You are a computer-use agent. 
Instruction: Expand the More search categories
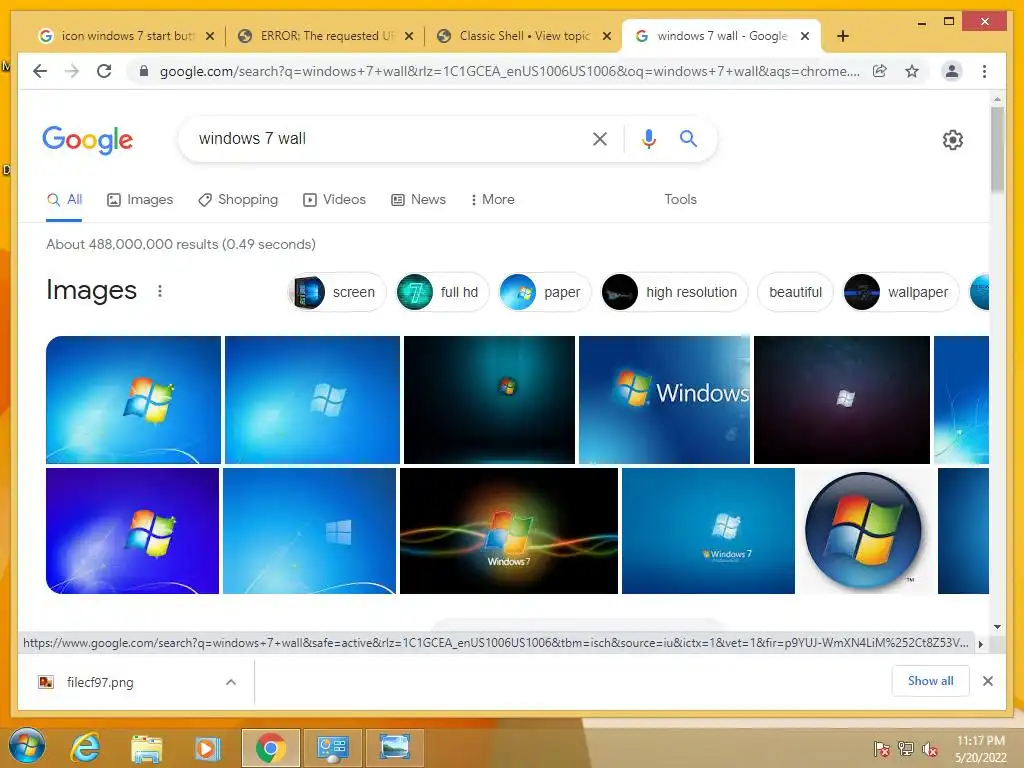492,200
